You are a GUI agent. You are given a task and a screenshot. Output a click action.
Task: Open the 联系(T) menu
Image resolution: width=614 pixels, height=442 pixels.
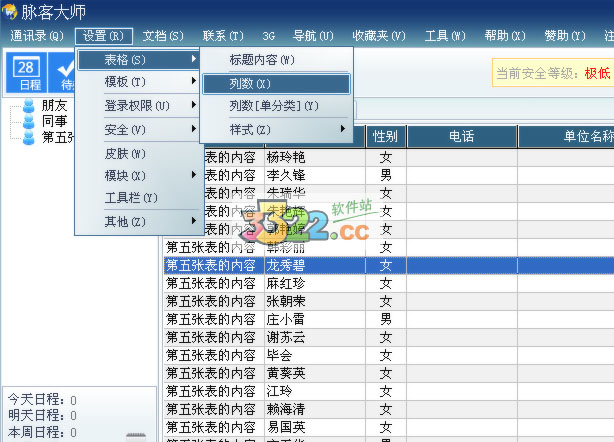pyautogui.click(x=223, y=36)
